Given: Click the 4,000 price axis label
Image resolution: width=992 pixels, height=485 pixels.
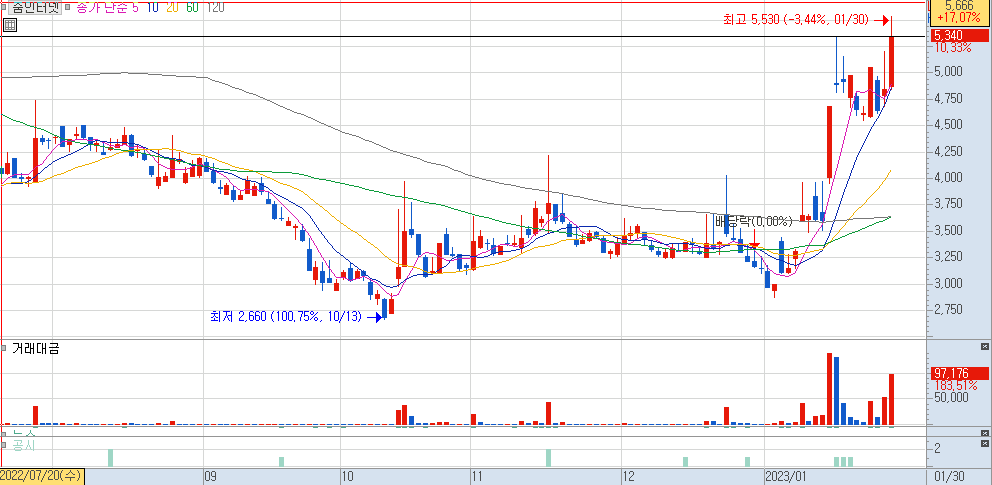Looking at the screenshot, I should (948, 177).
